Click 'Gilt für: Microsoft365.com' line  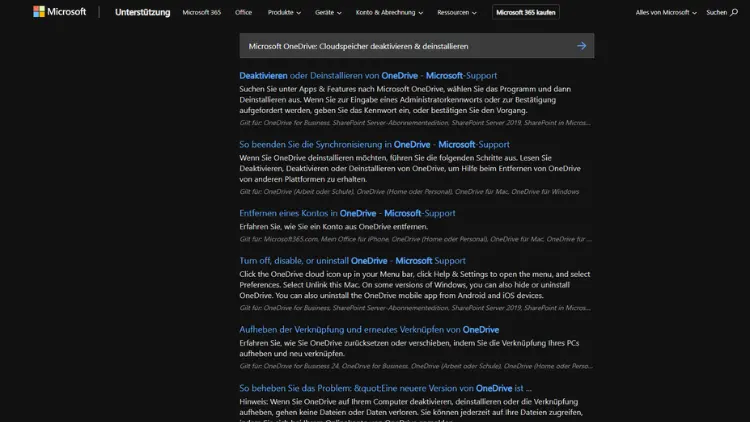point(415,239)
